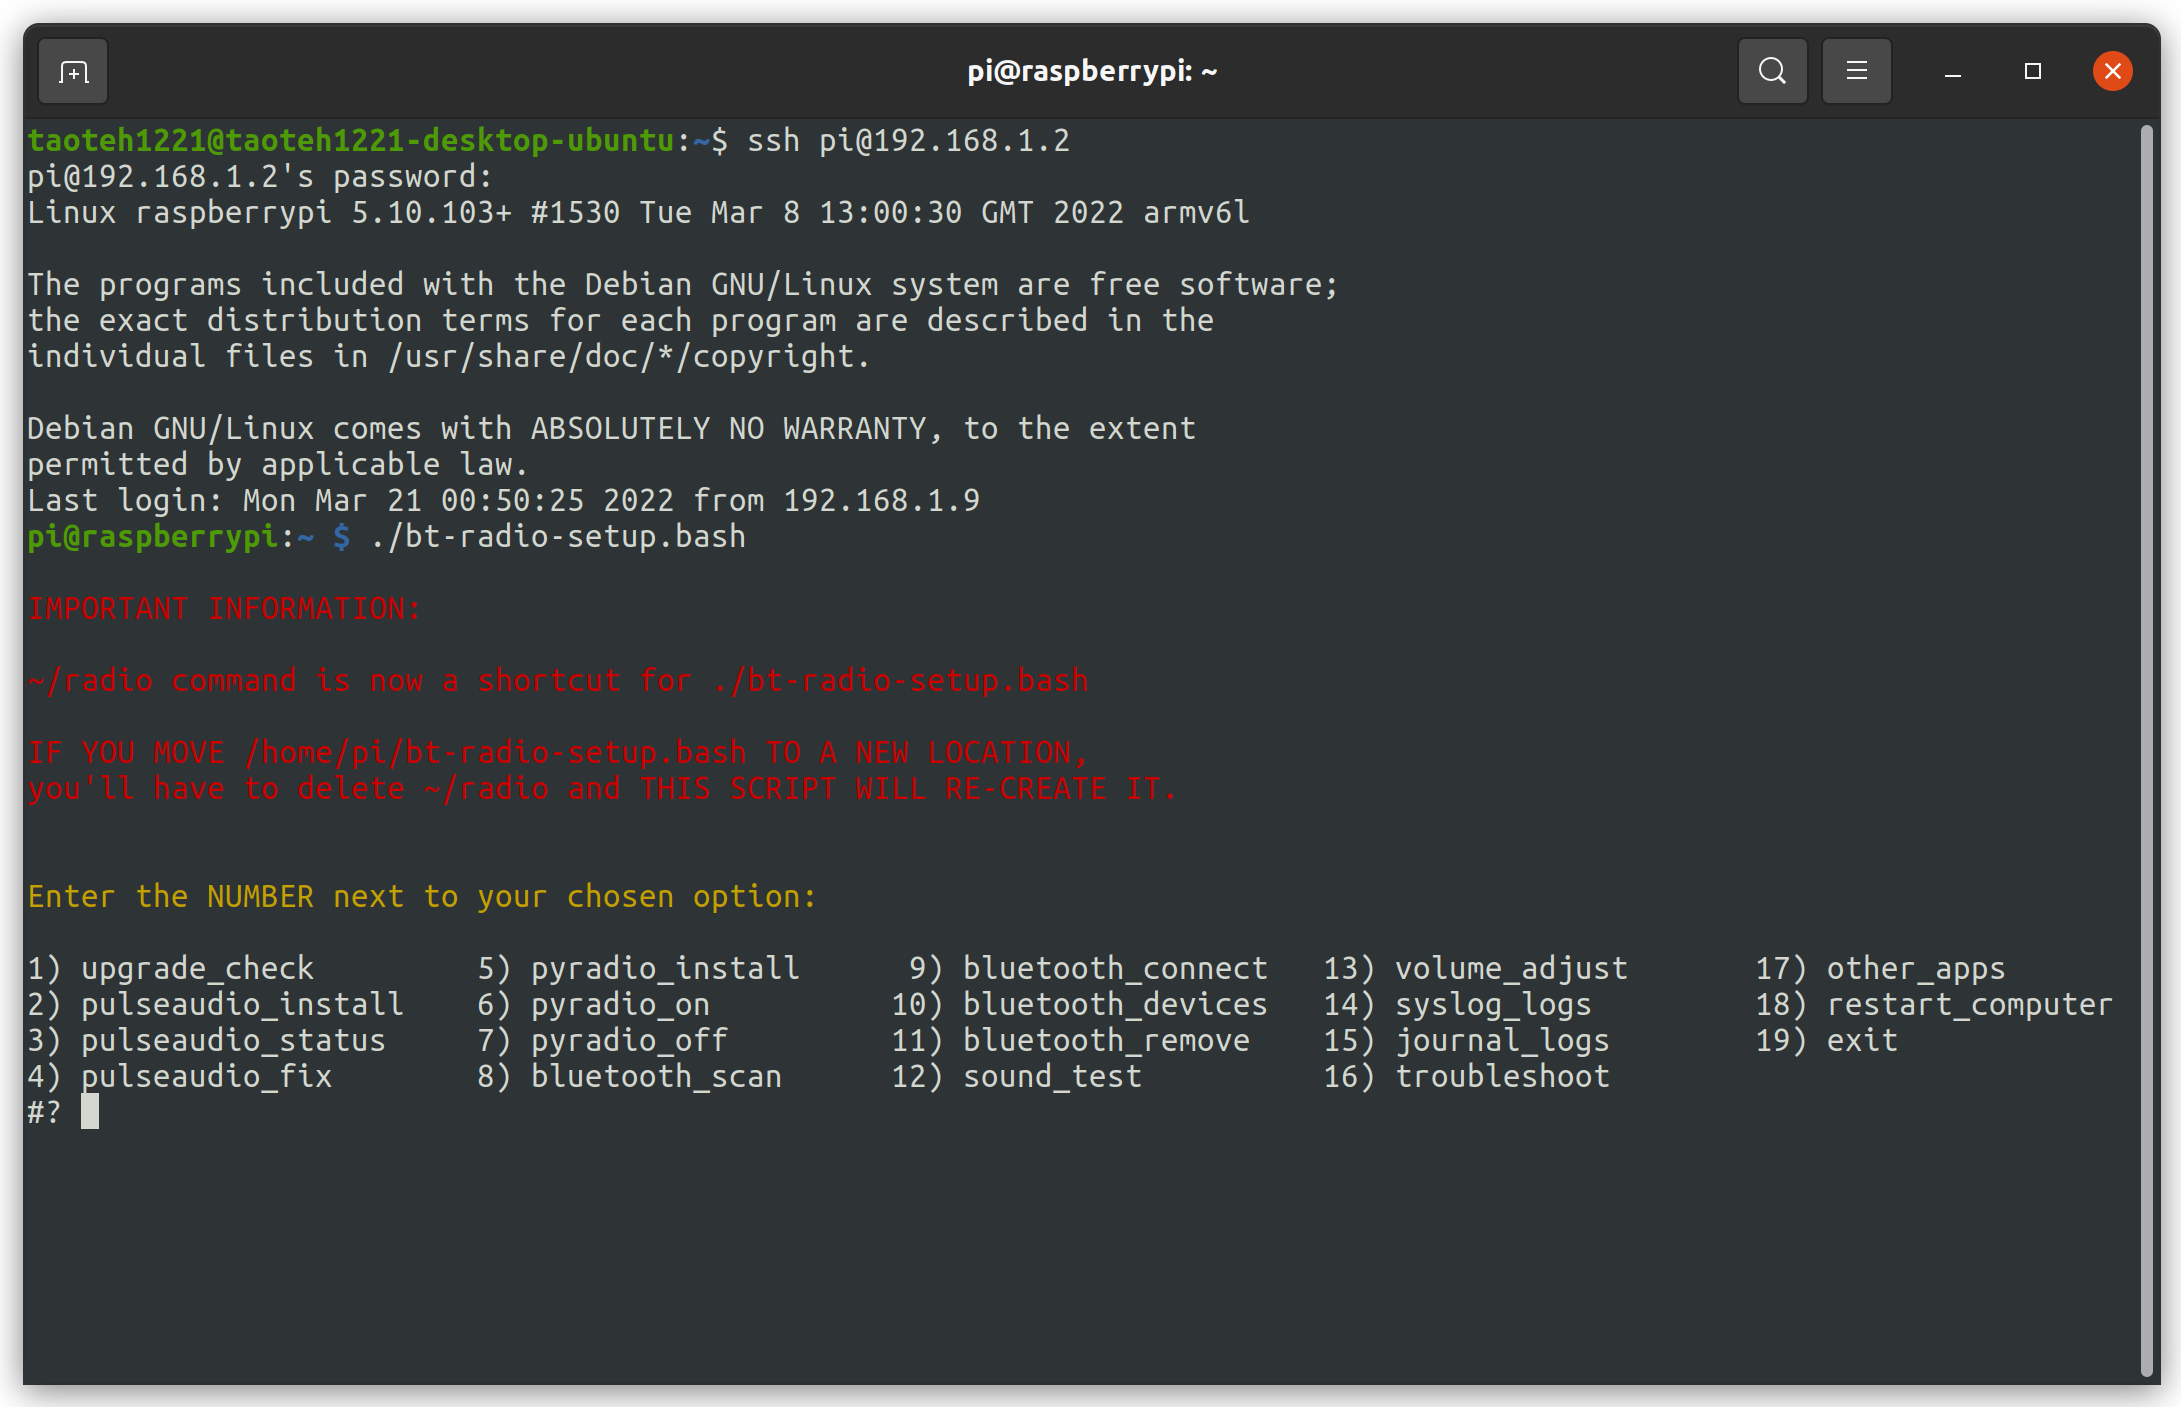
Task: Click menu option 2) pulseaudio_install
Action: pos(216,1004)
